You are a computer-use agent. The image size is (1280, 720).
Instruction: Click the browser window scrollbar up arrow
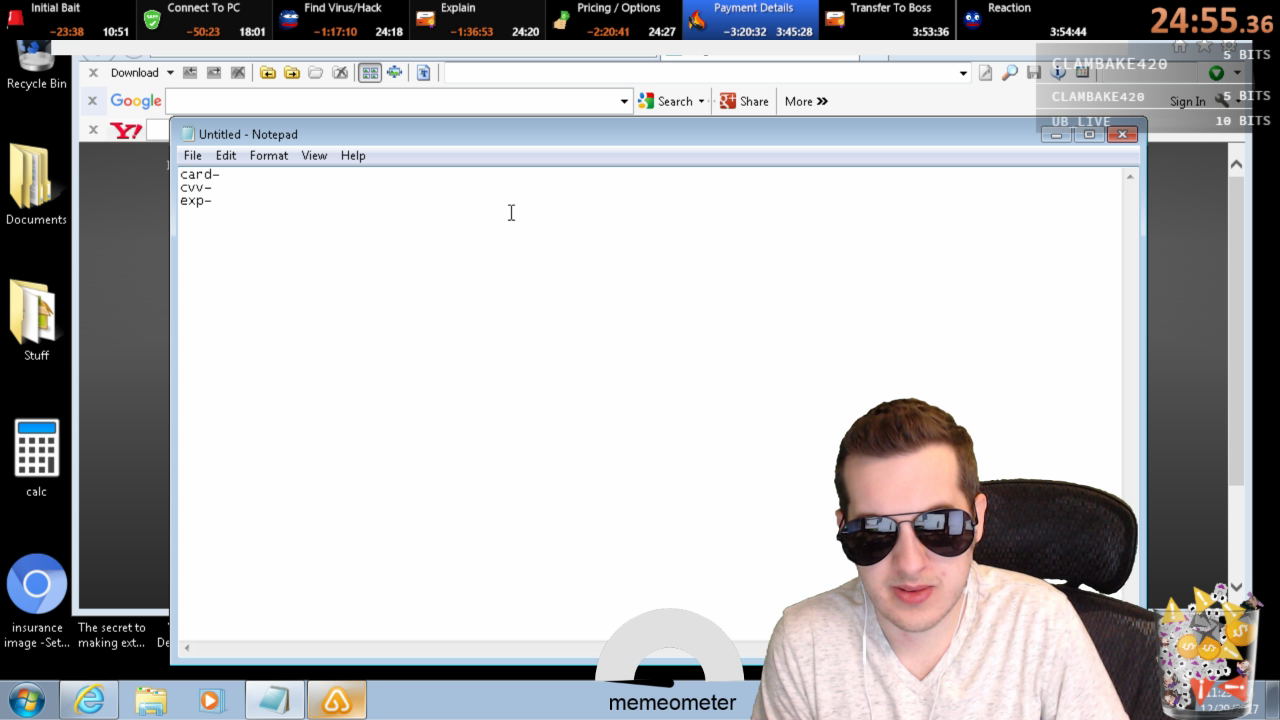click(x=1236, y=164)
